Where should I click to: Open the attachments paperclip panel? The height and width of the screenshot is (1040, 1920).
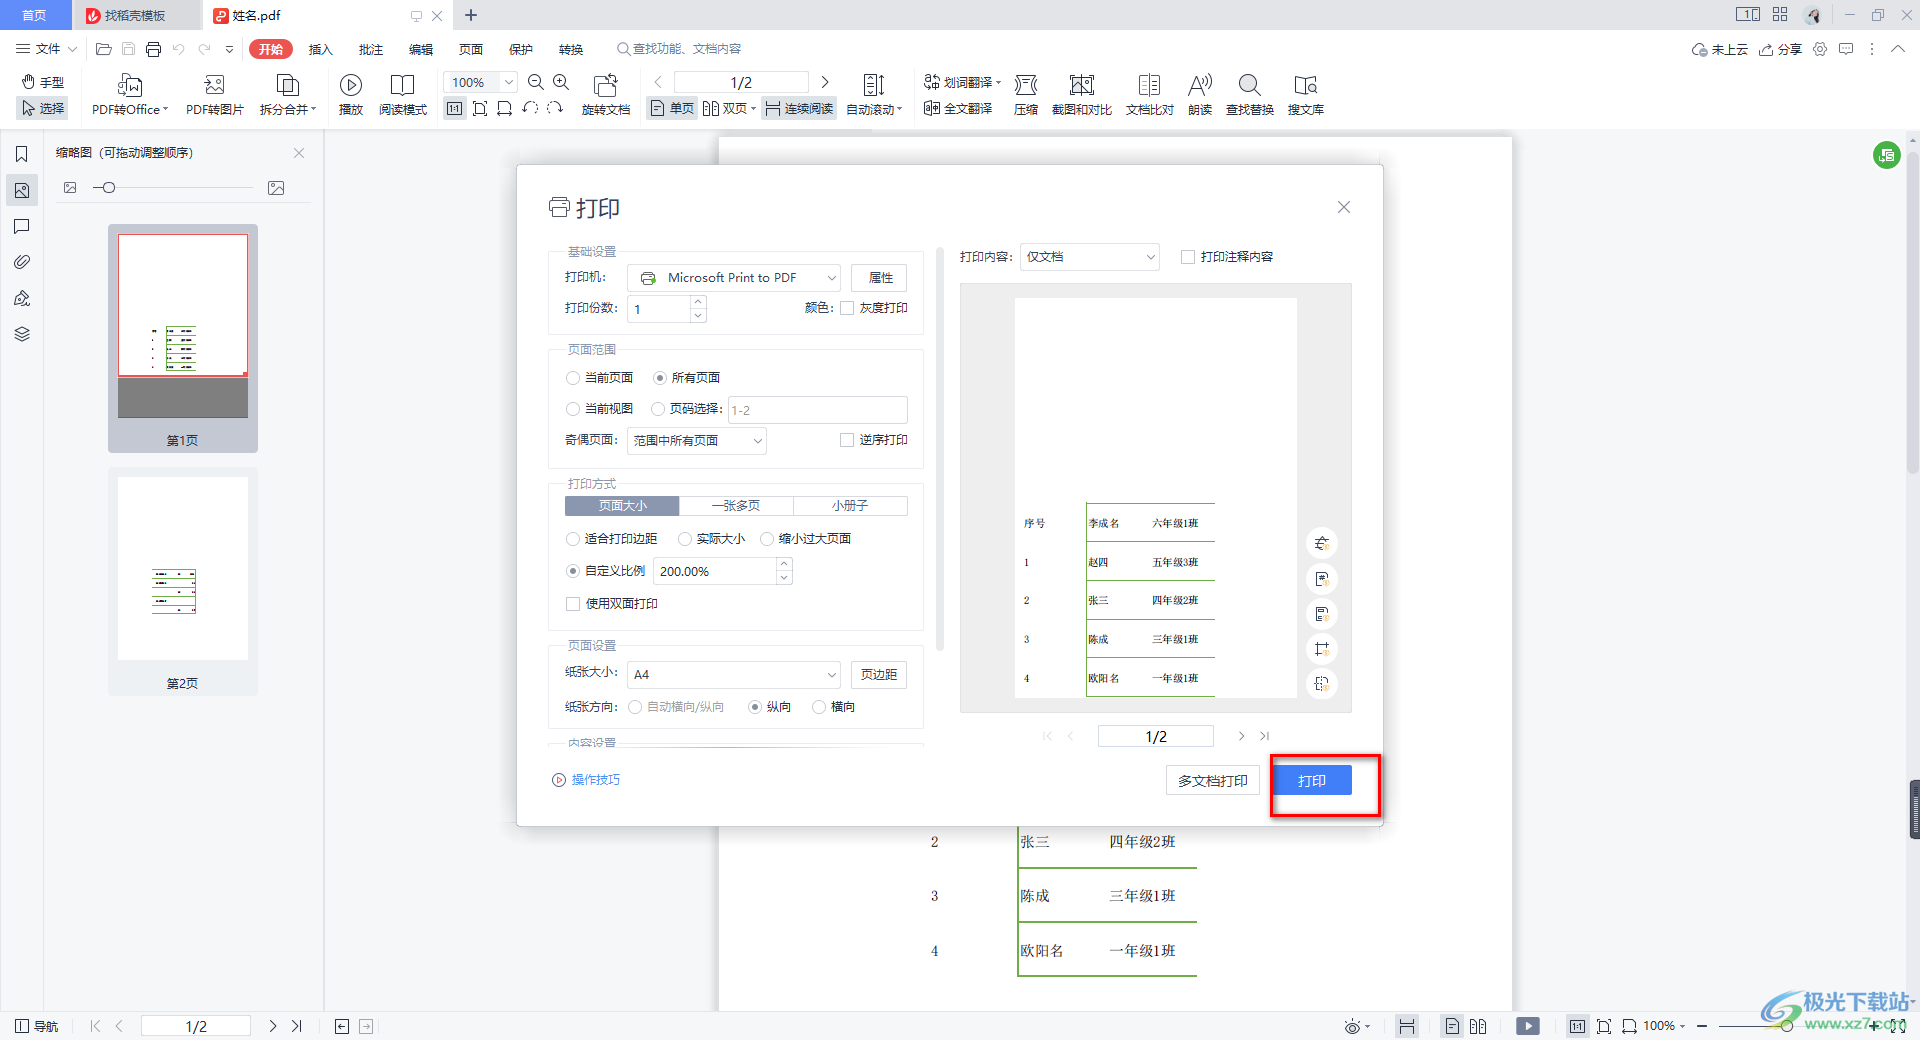pyautogui.click(x=21, y=262)
